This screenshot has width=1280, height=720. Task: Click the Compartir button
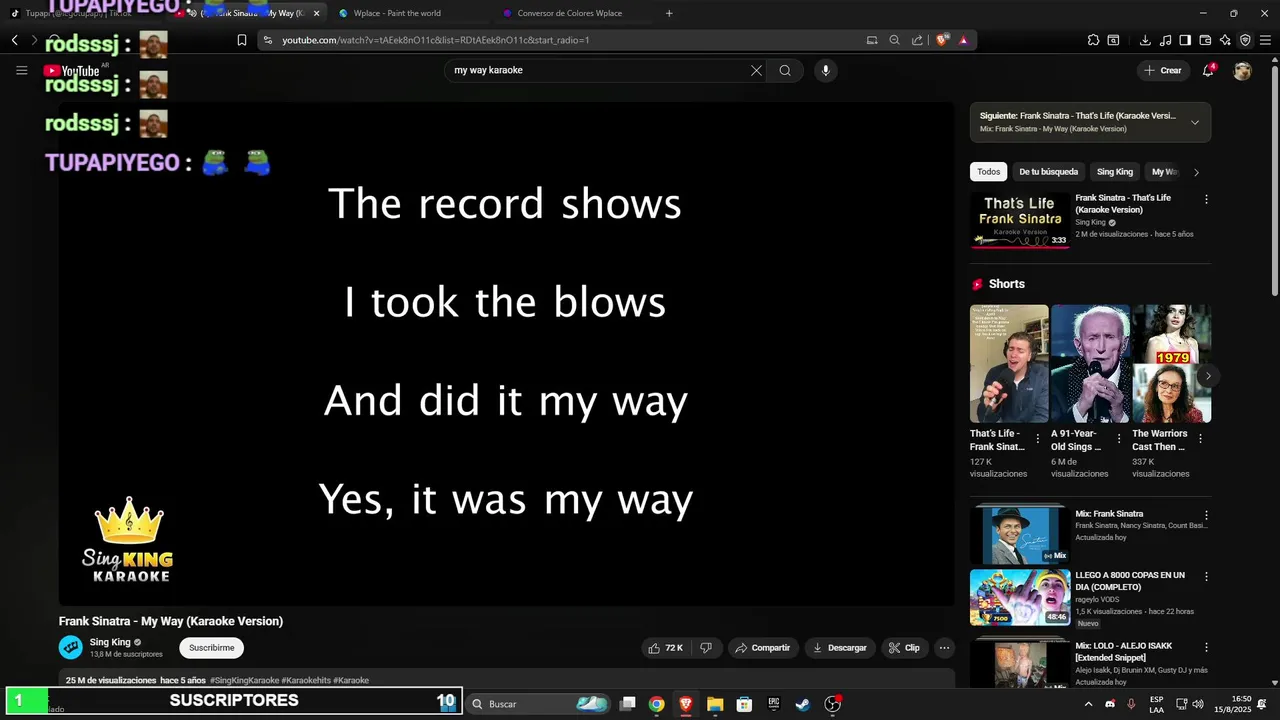763,648
